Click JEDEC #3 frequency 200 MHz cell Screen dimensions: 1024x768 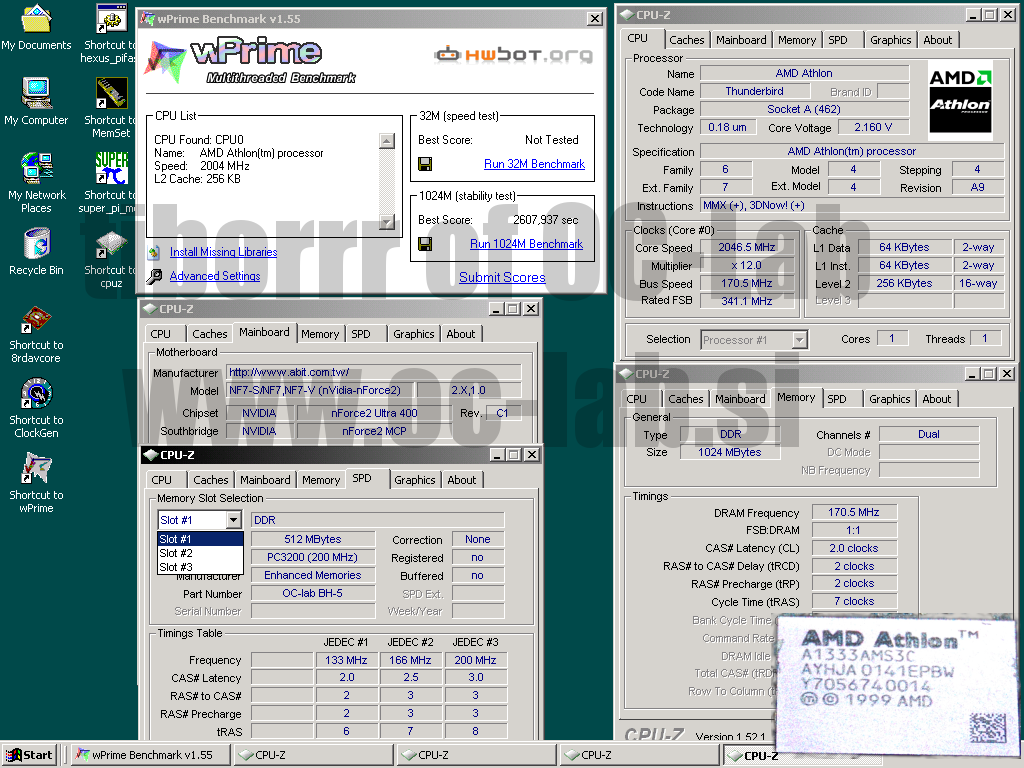click(x=475, y=660)
